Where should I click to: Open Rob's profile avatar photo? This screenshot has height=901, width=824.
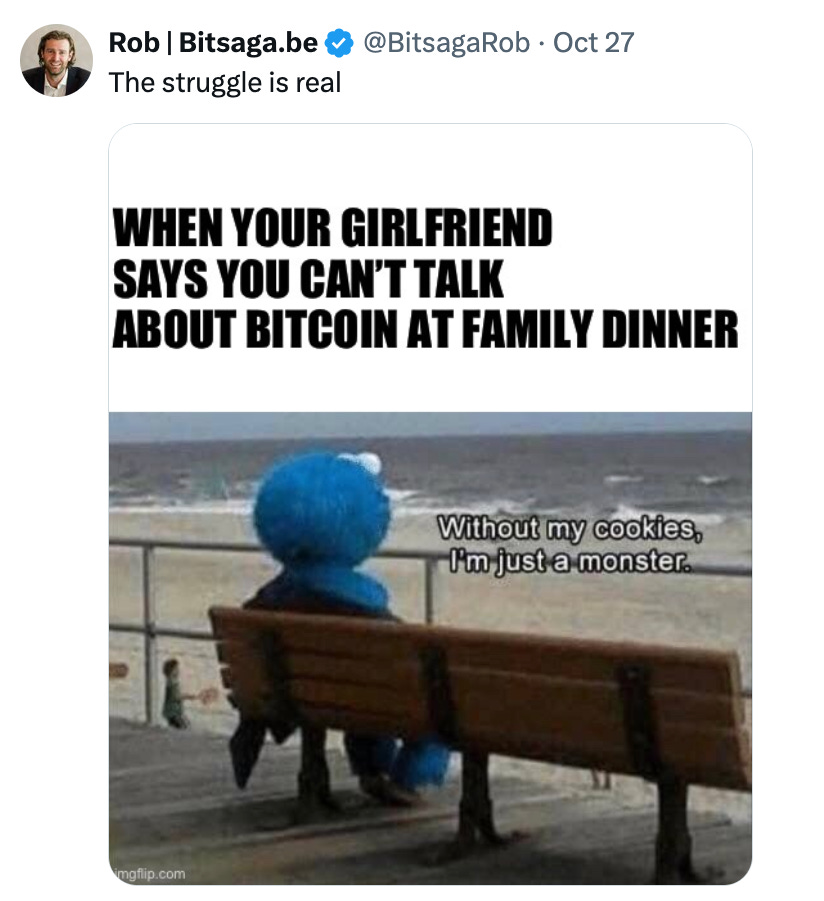56,60
